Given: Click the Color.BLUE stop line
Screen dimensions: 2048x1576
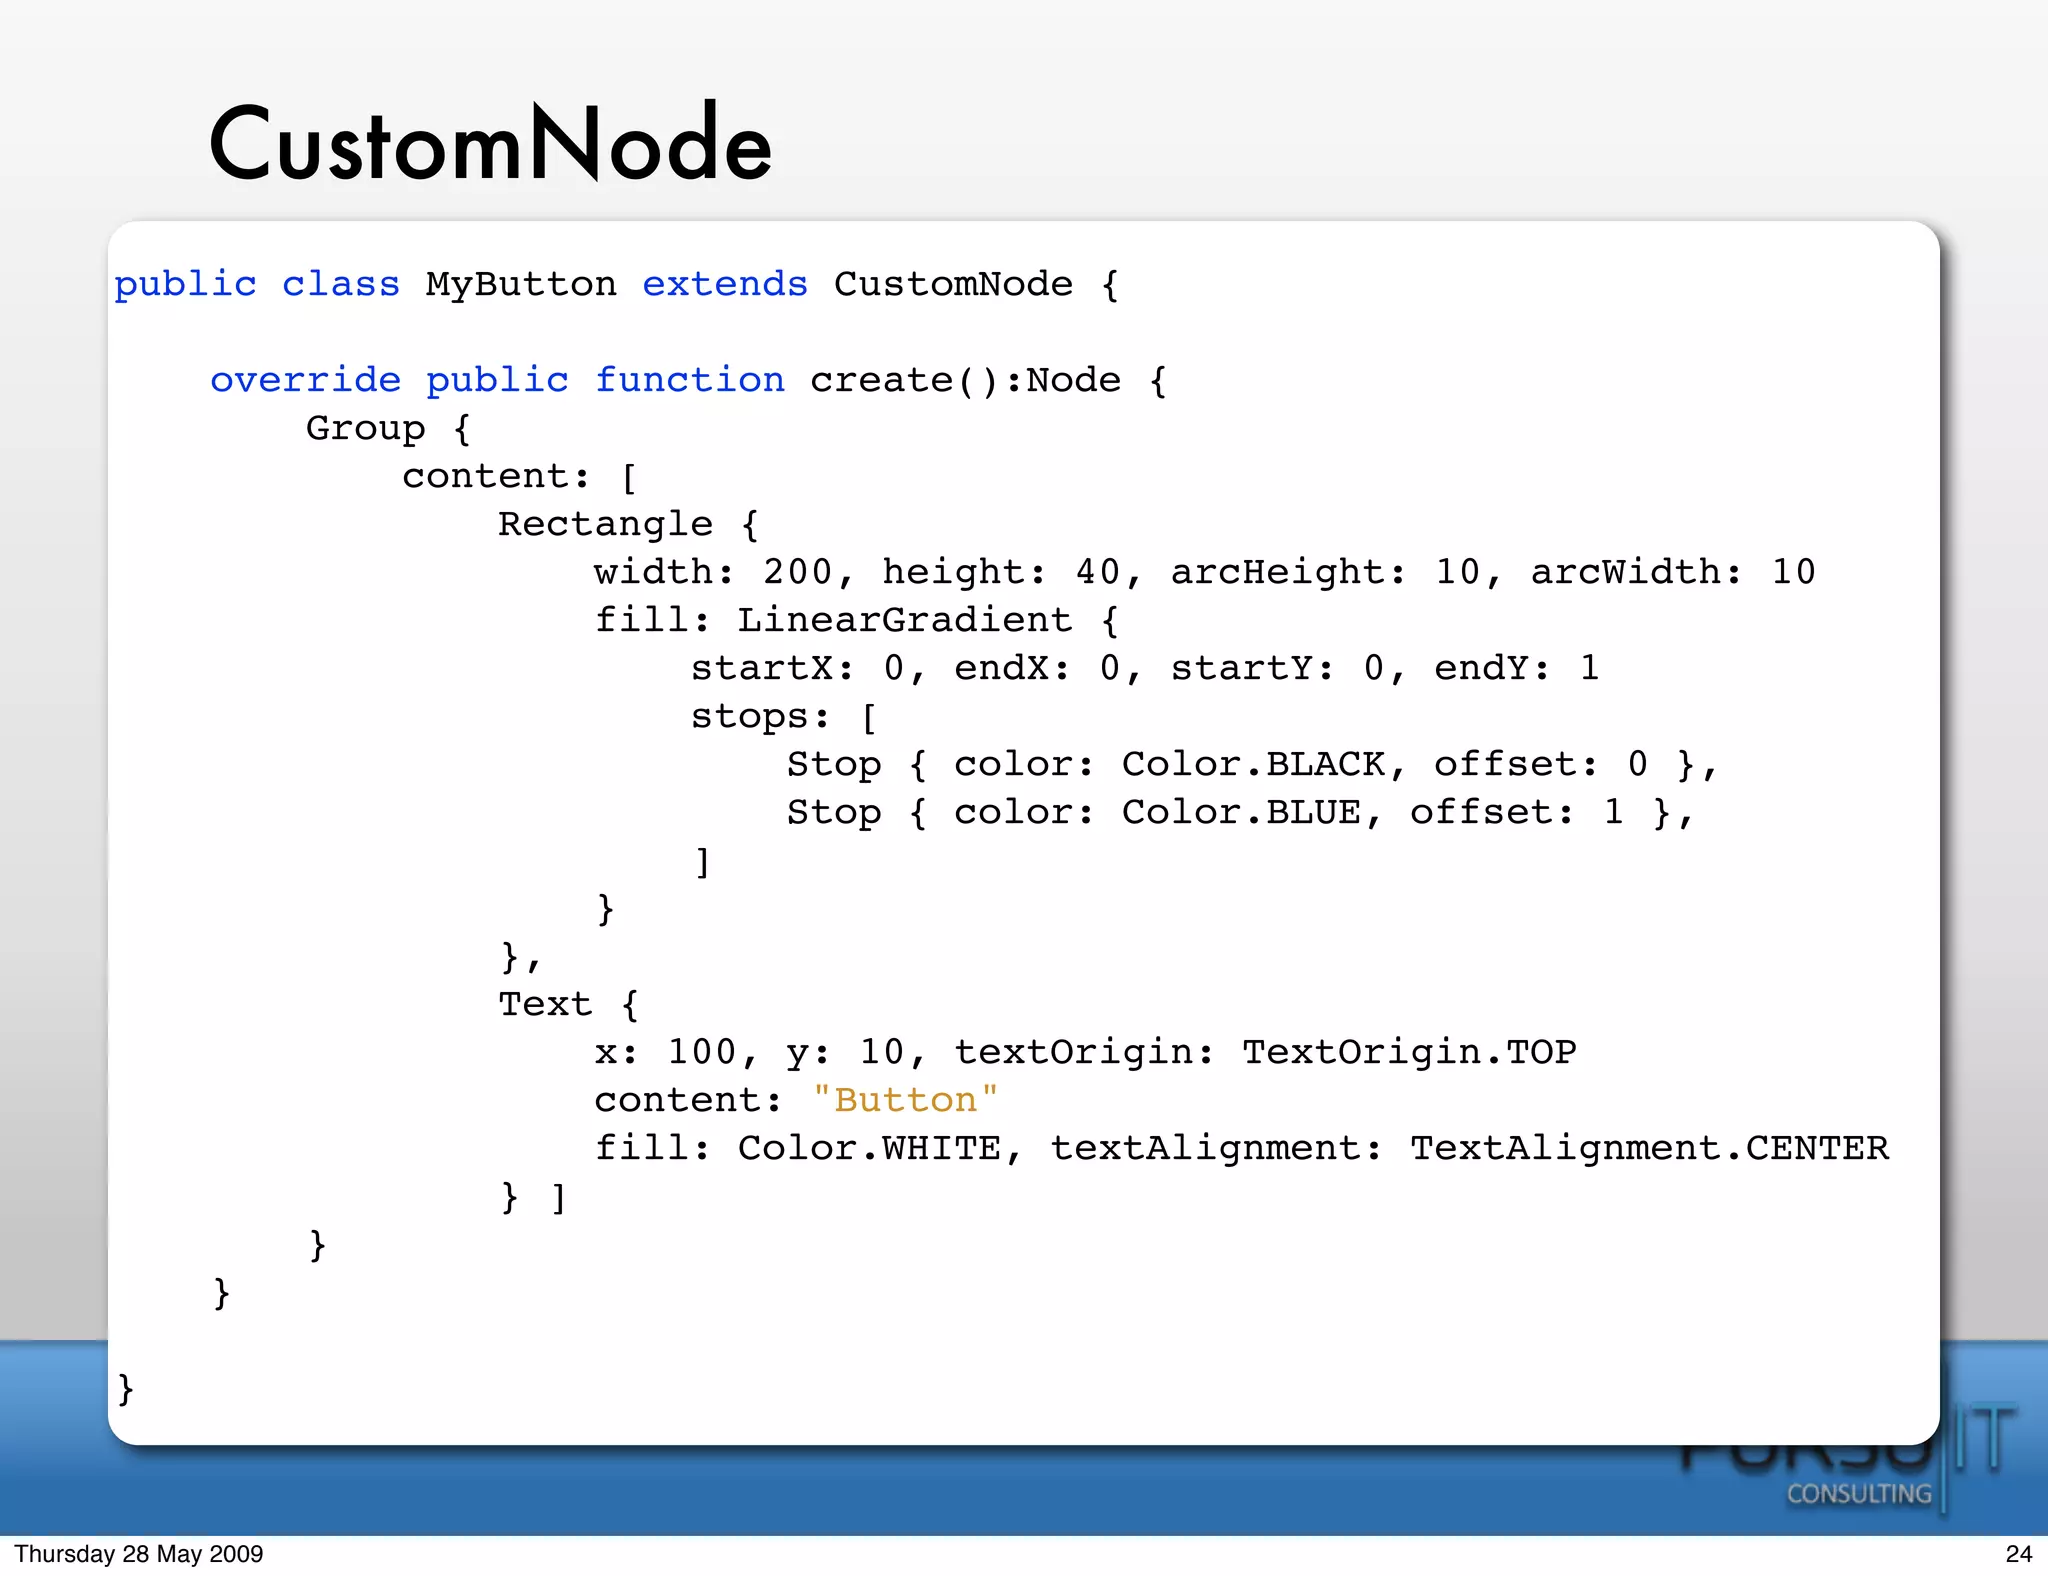Looking at the screenshot, I should (1238, 812).
